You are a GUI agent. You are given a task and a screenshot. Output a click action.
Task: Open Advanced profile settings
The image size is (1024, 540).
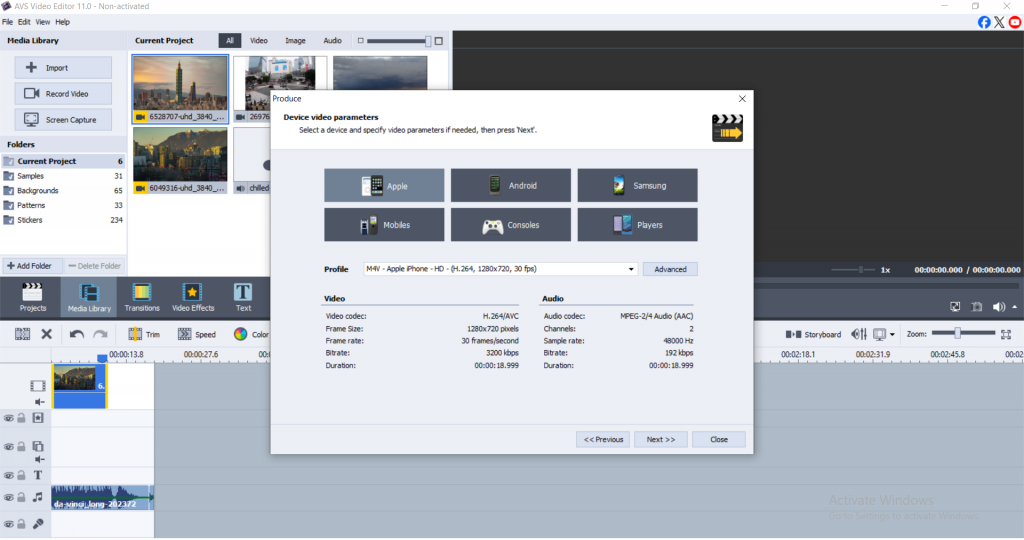[670, 269]
